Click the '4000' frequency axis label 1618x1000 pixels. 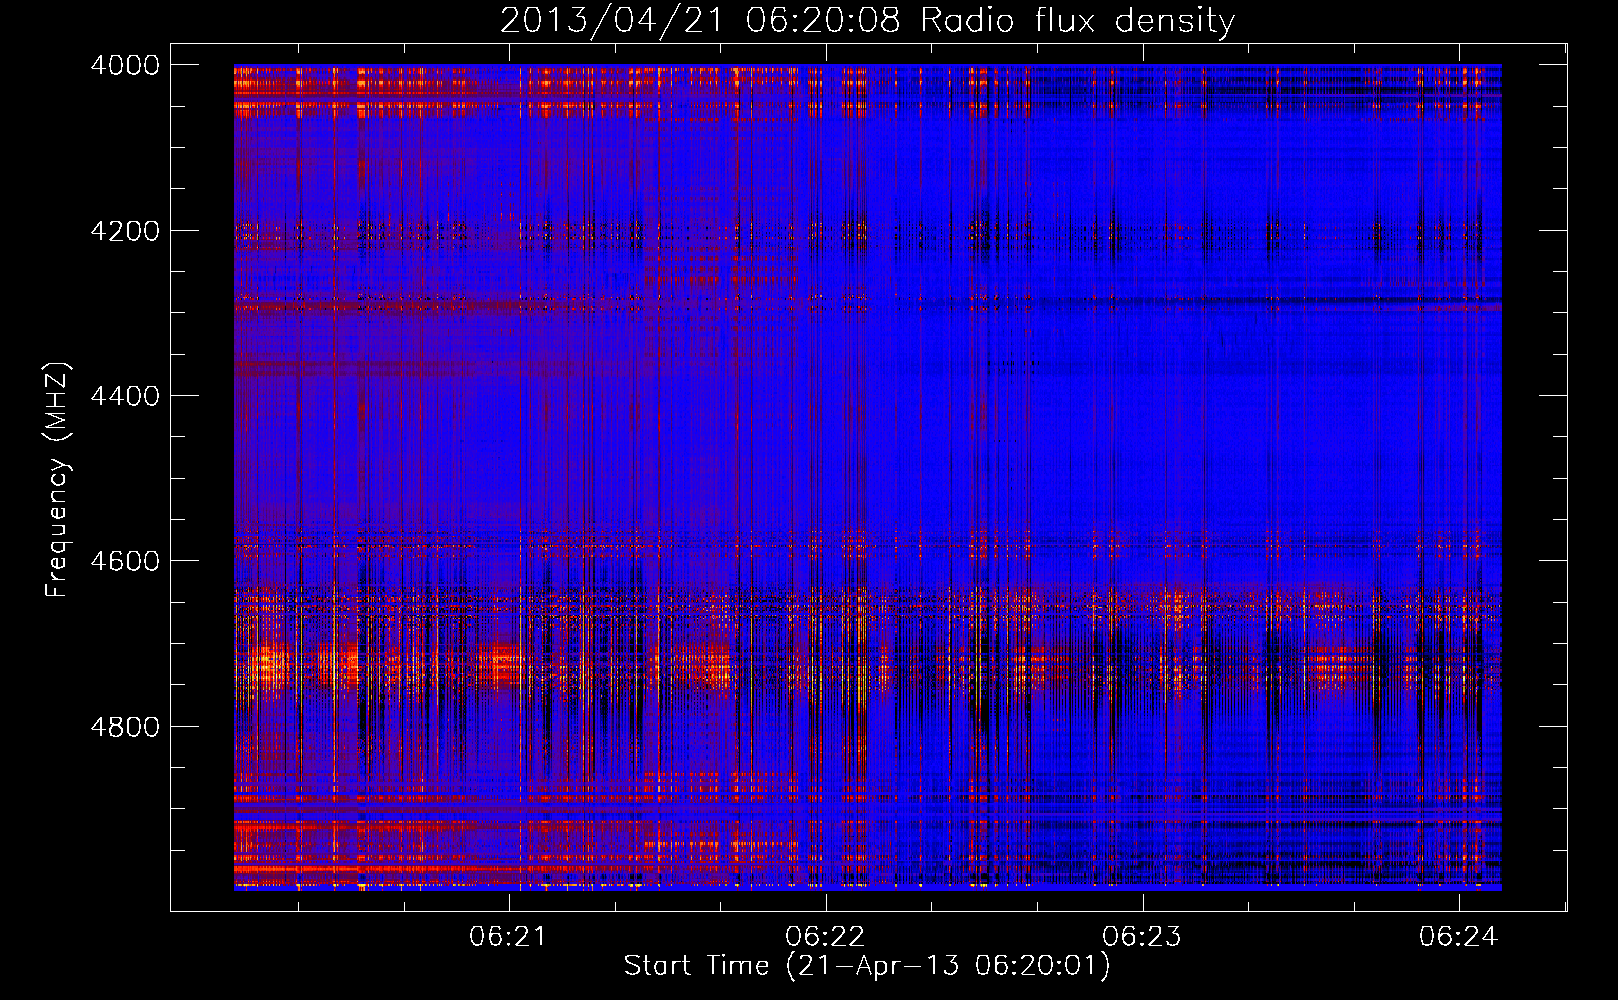point(125,65)
